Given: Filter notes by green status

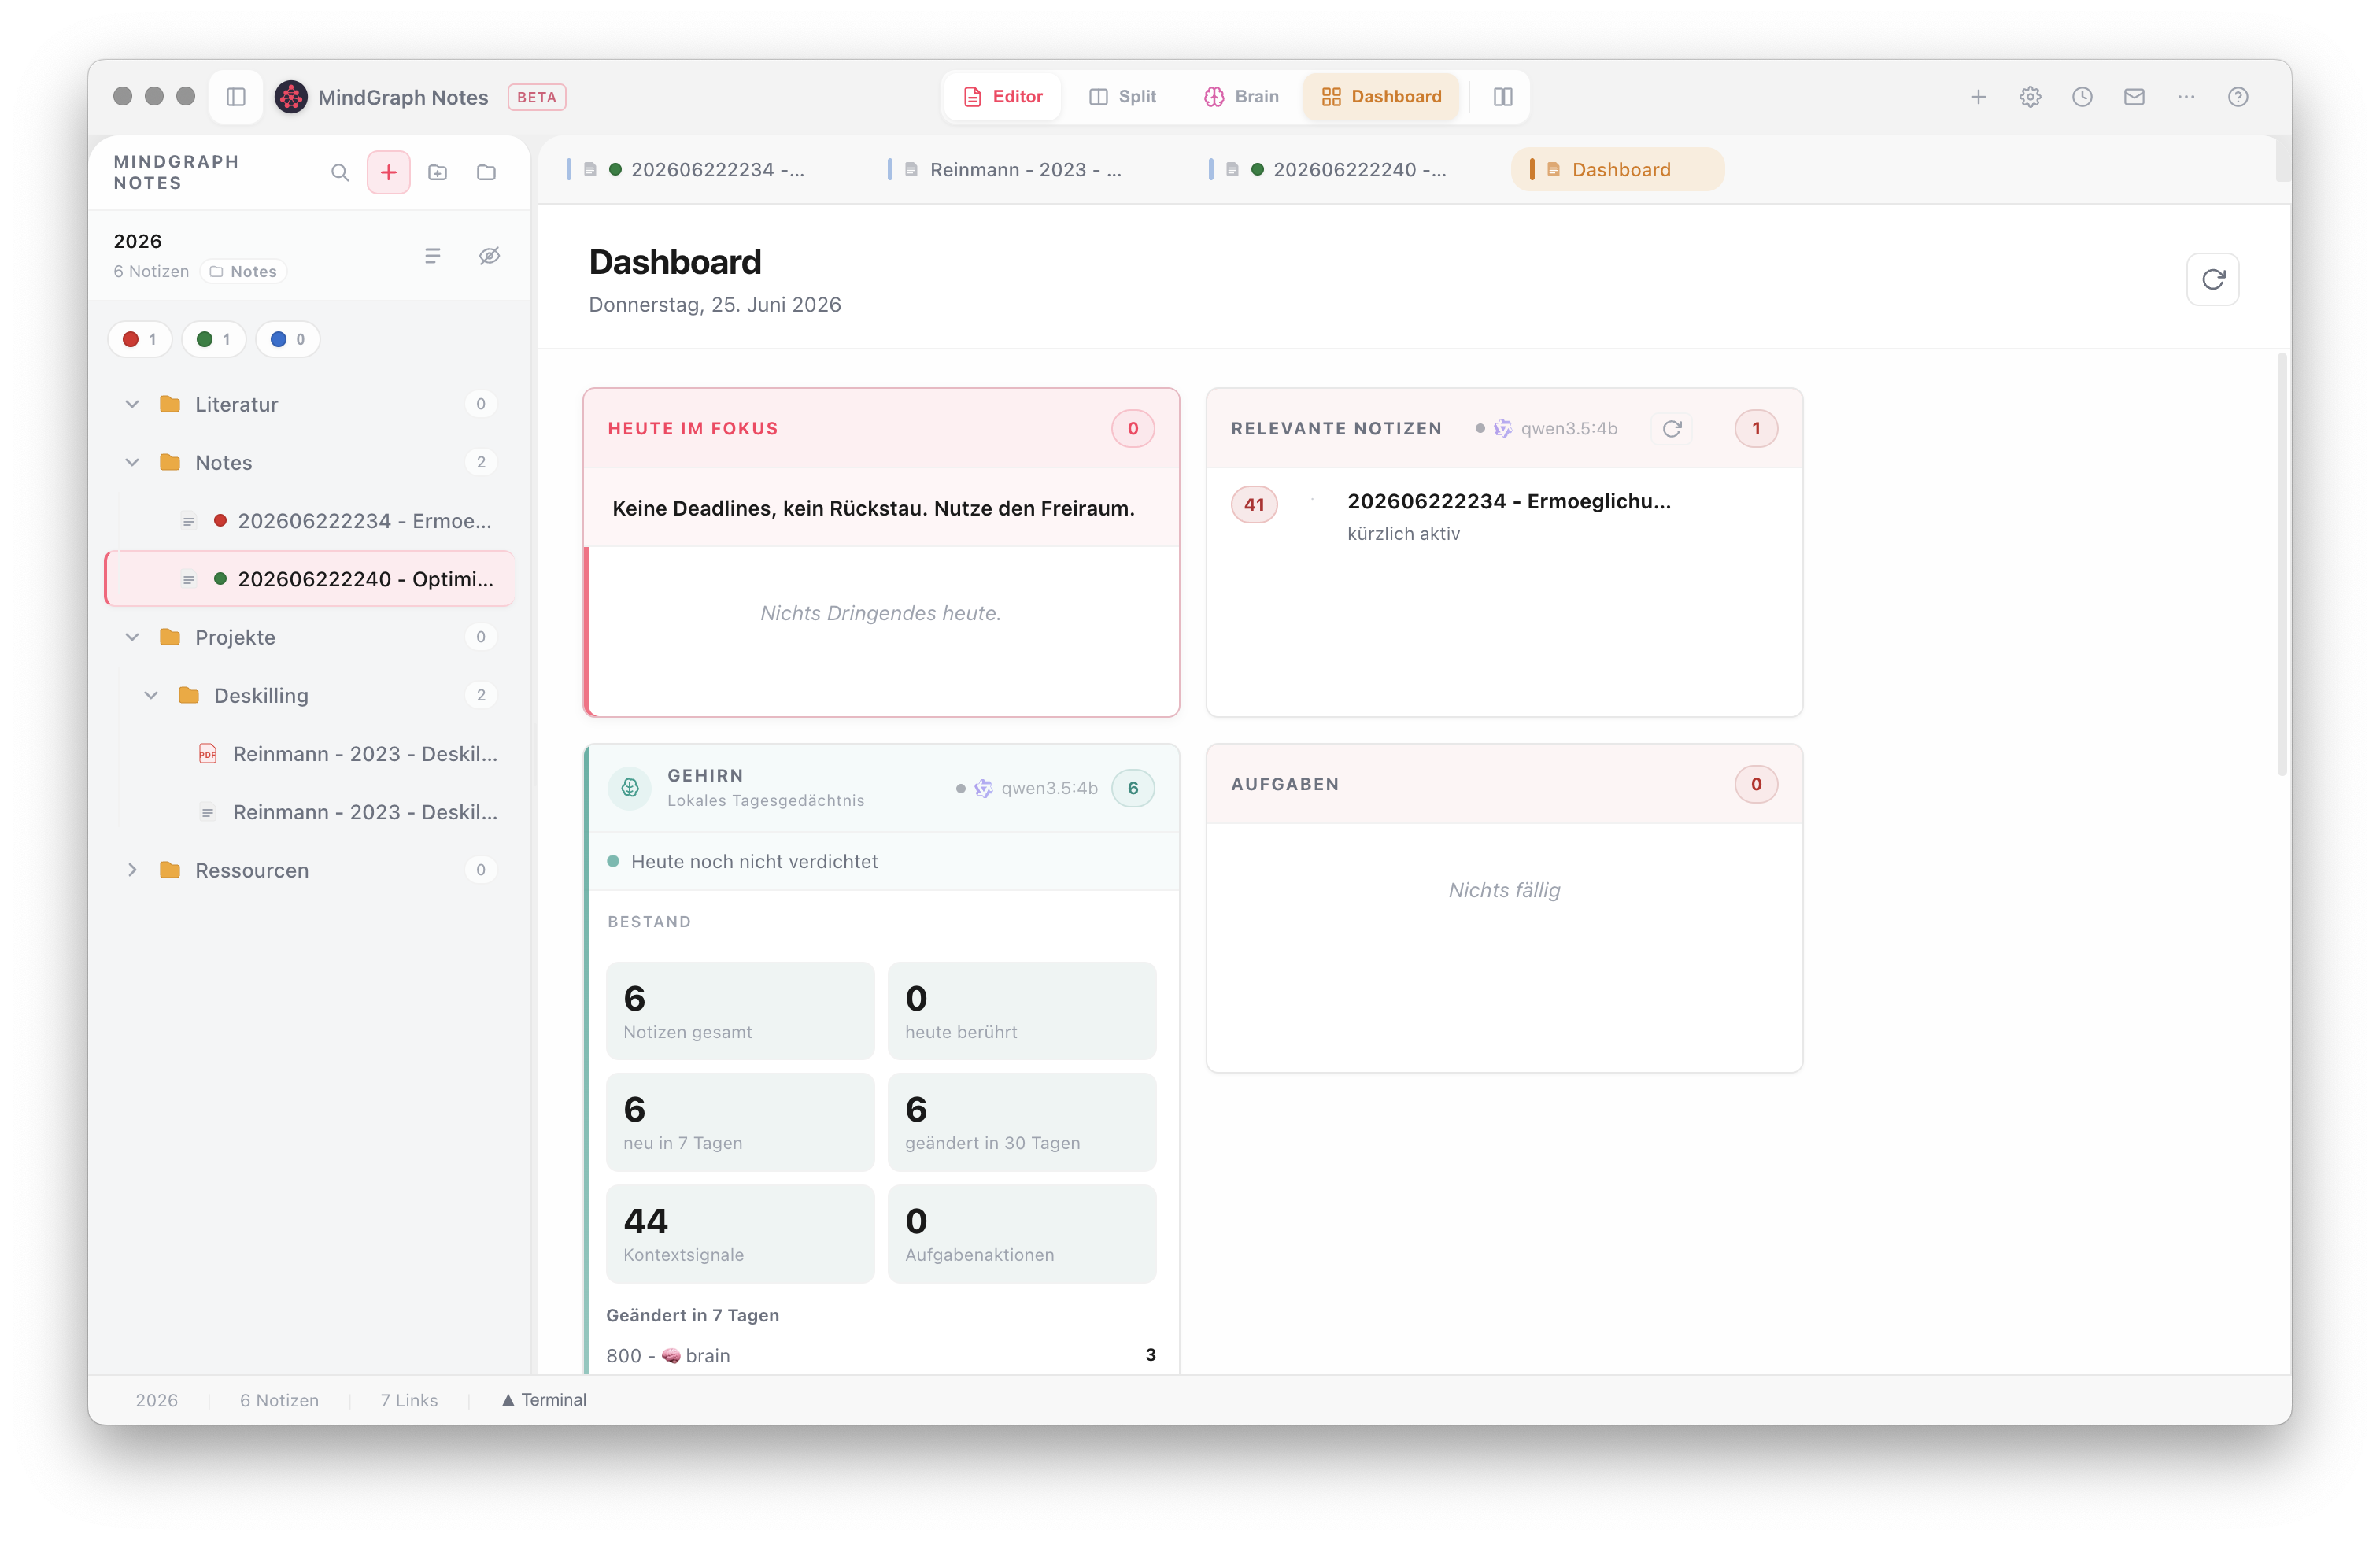Looking at the screenshot, I should [x=214, y=339].
